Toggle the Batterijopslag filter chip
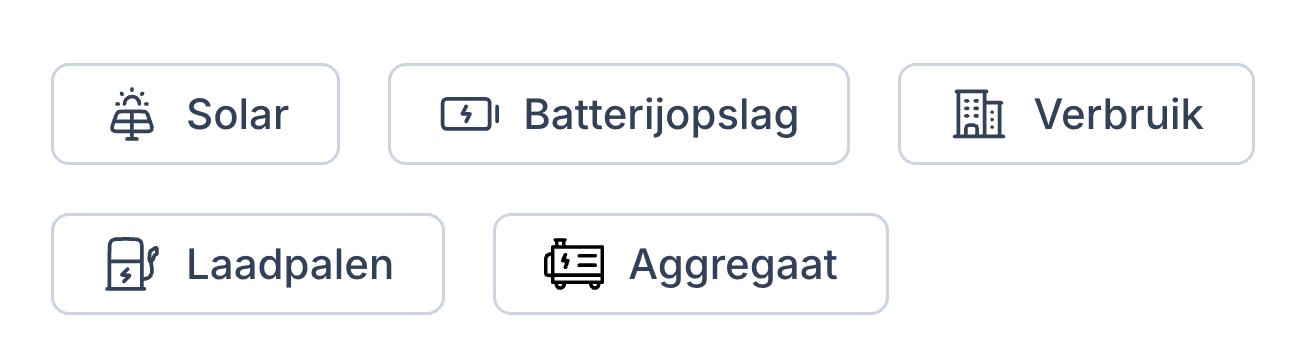1300x364 pixels. (x=619, y=114)
